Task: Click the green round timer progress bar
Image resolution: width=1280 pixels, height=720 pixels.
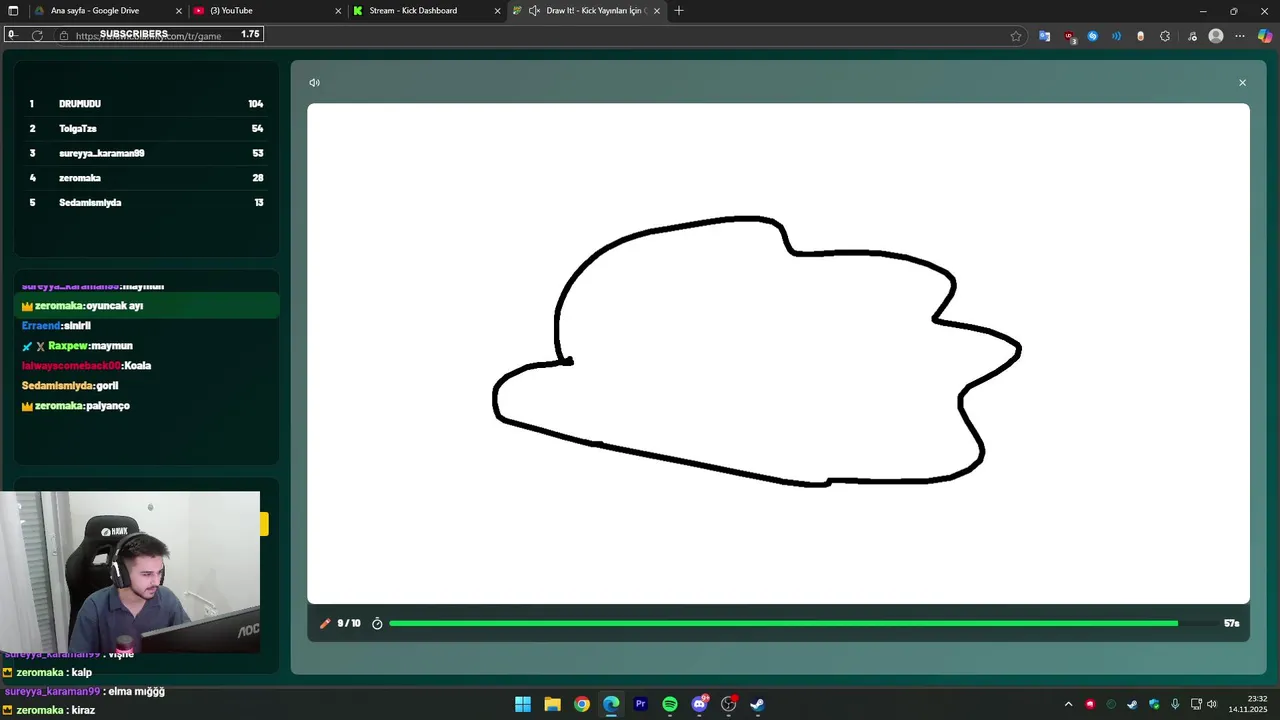Action: point(783,623)
